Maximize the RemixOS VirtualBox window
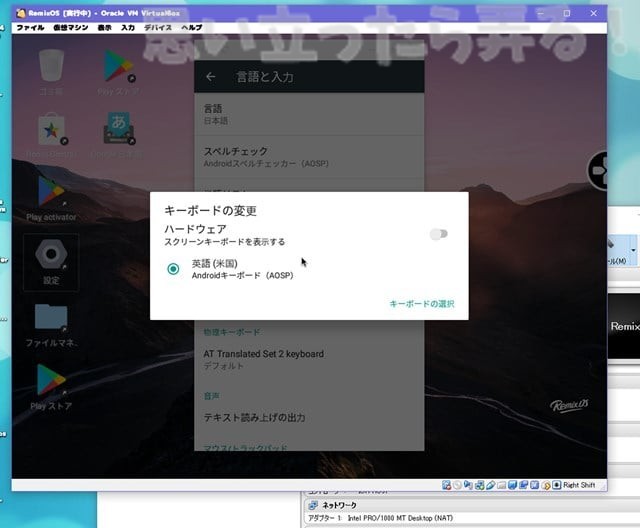The image size is (640, 528). [567, 13]
